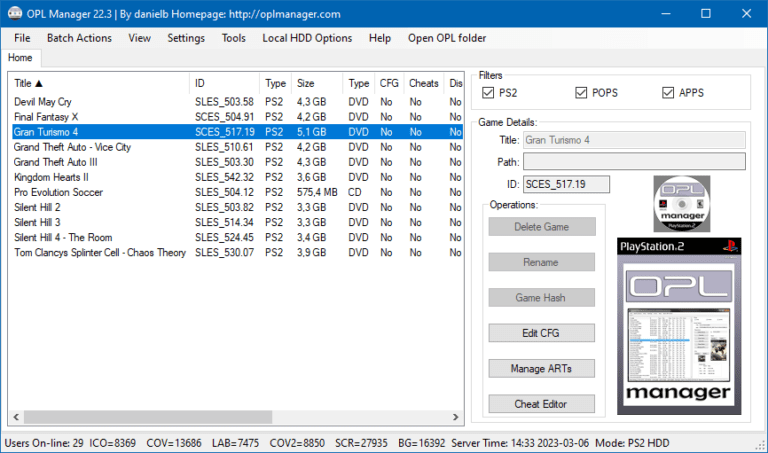
Task: Click the Manage ARTs button
Action: 541,369
